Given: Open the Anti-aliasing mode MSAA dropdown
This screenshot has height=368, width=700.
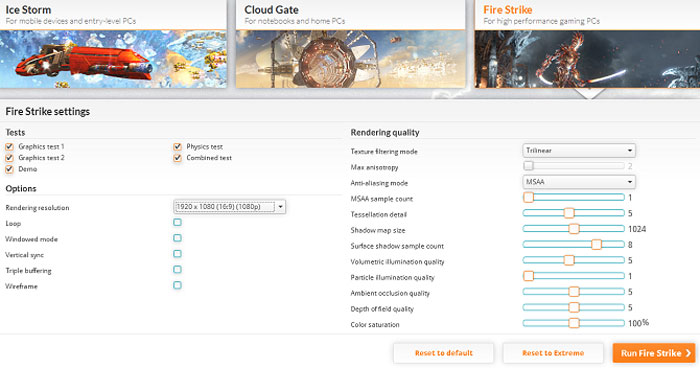Looking at the screenshot, I should coord(579,182).
